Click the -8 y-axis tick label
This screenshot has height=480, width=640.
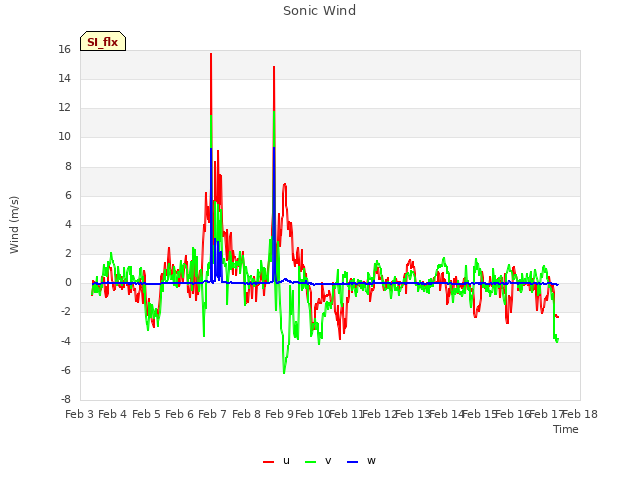(x=66, y=400)
